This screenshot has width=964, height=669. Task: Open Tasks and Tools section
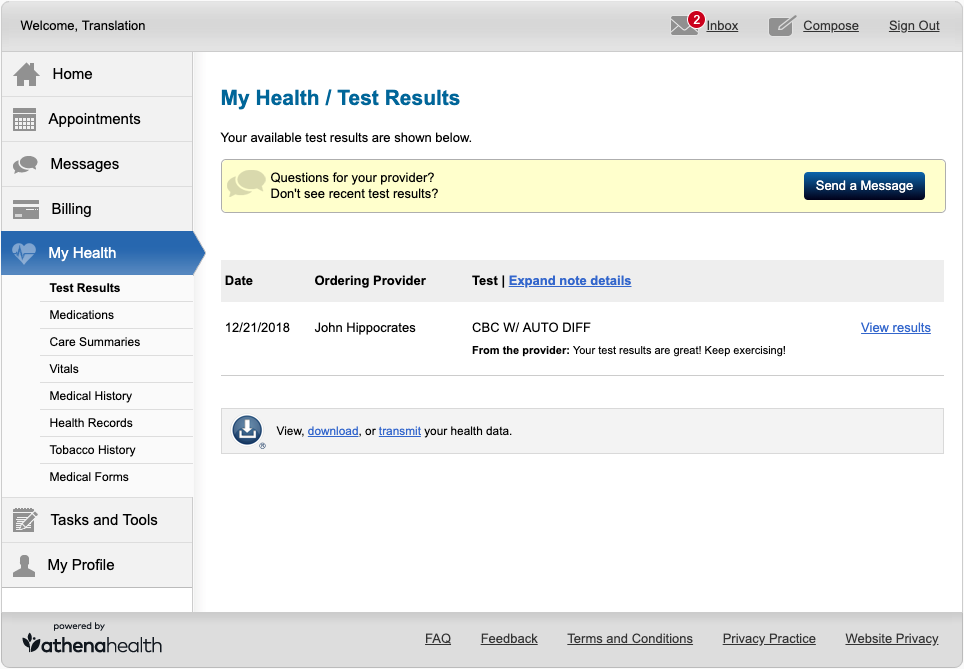[97, 520]
